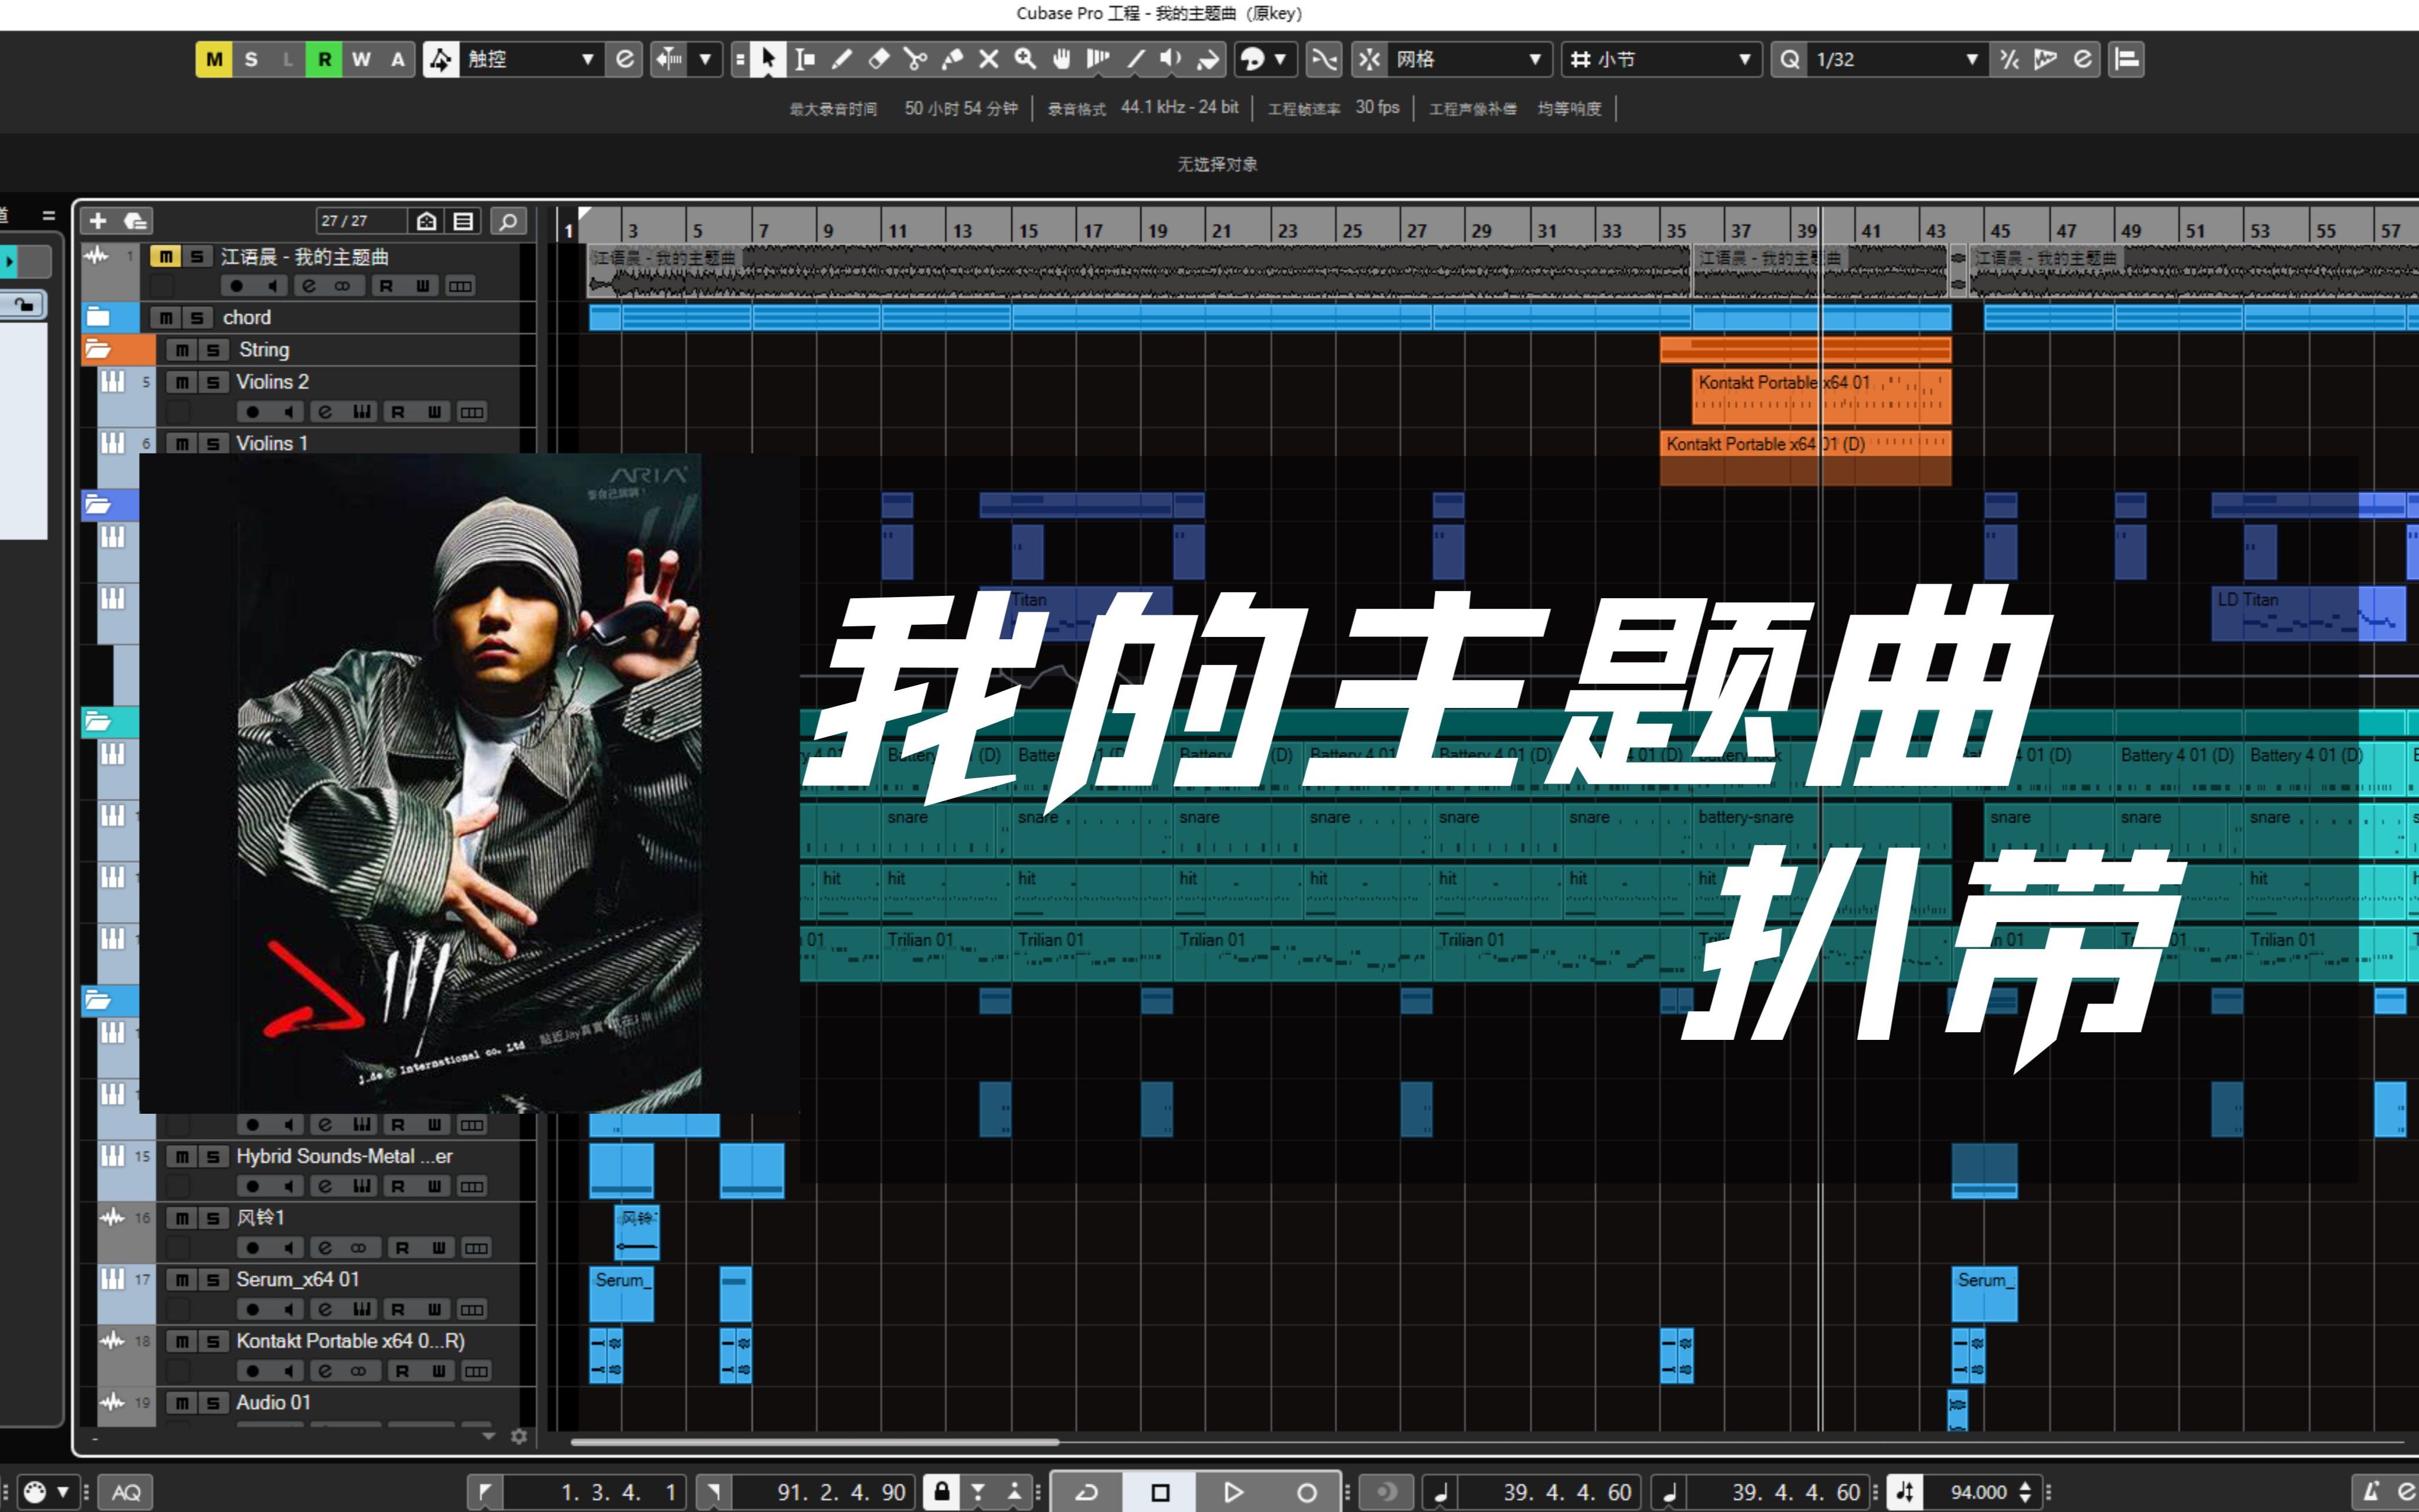Select the Glue tool
This screenshot has width=2419, height=1512.
[x=952, y=59]
